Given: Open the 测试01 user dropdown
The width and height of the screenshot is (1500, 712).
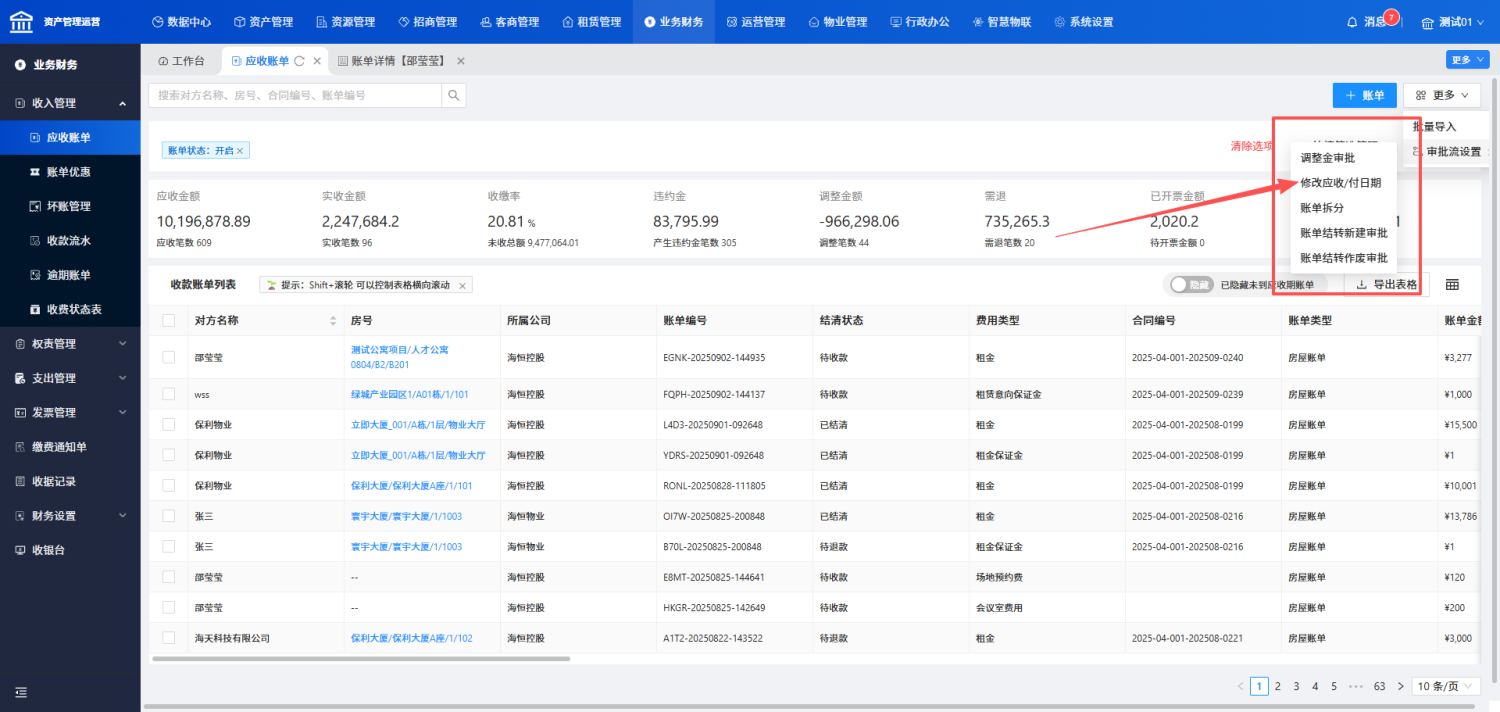Looking at the screenshot, I should pos(1452,22).
